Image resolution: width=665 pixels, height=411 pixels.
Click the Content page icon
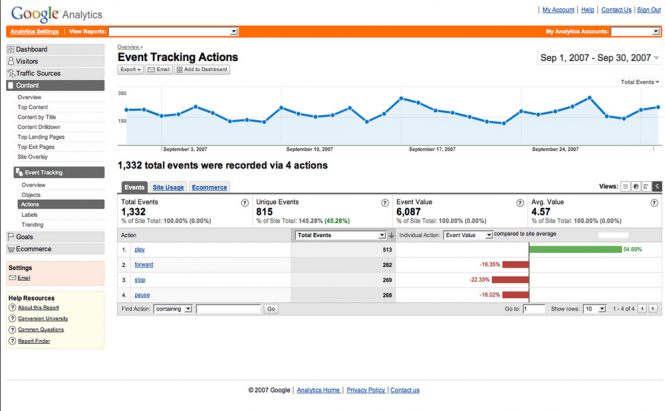click(x=11, y=85)
